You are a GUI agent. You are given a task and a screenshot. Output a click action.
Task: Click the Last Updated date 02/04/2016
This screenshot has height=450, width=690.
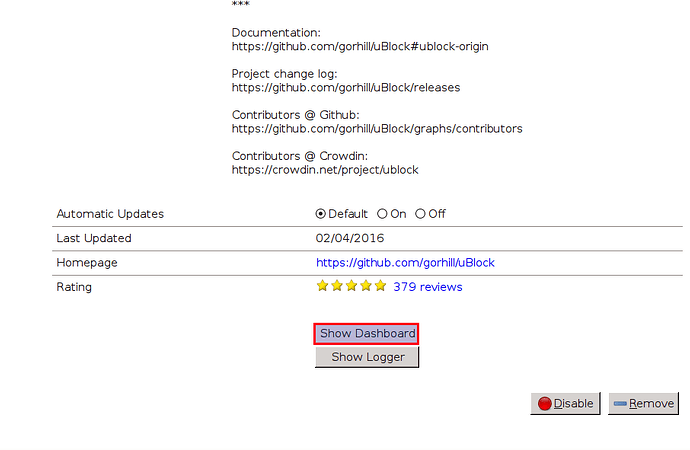(350, 238)
